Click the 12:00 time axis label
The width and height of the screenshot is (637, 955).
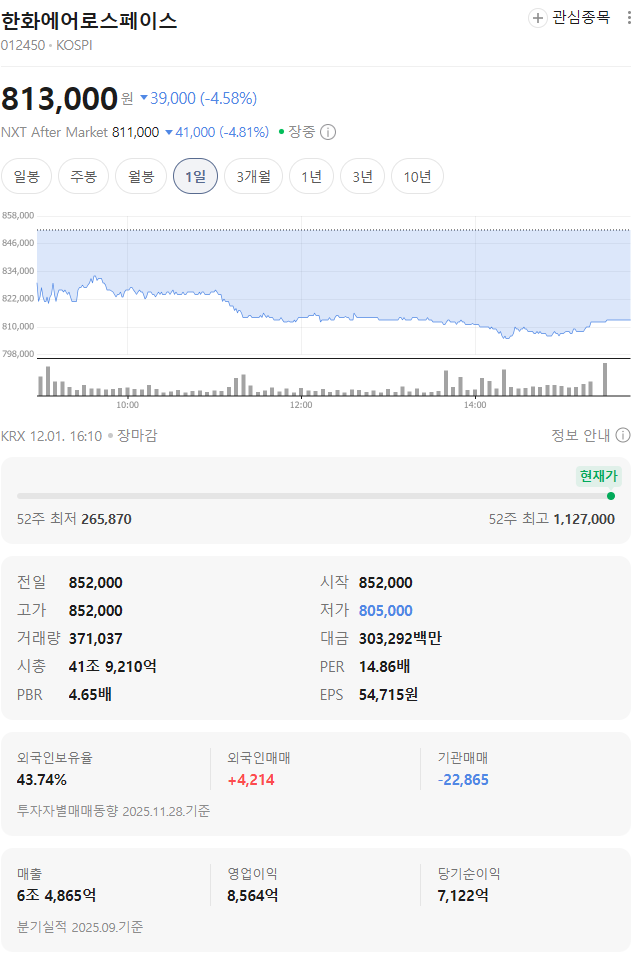(x=301, y=405)
